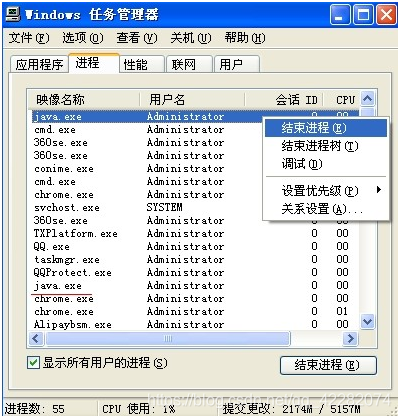Click the vertical scrollbar down arrow
The height and width of the screenshot is (419, 401).
coord(368,322)
